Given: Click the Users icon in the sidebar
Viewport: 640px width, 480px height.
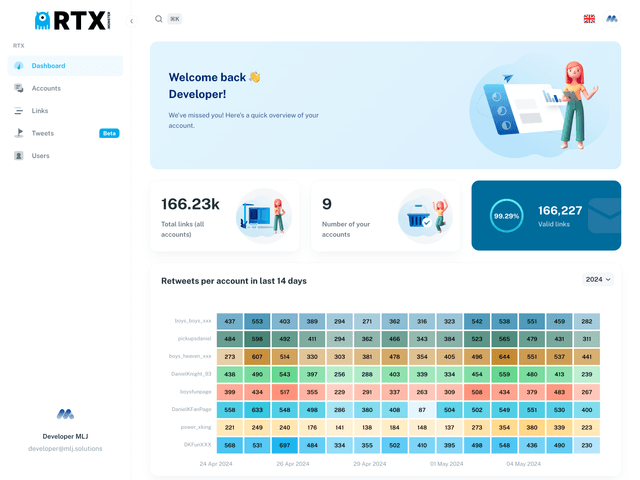Looking at the screenshot, I should click(x=19, y=156).
